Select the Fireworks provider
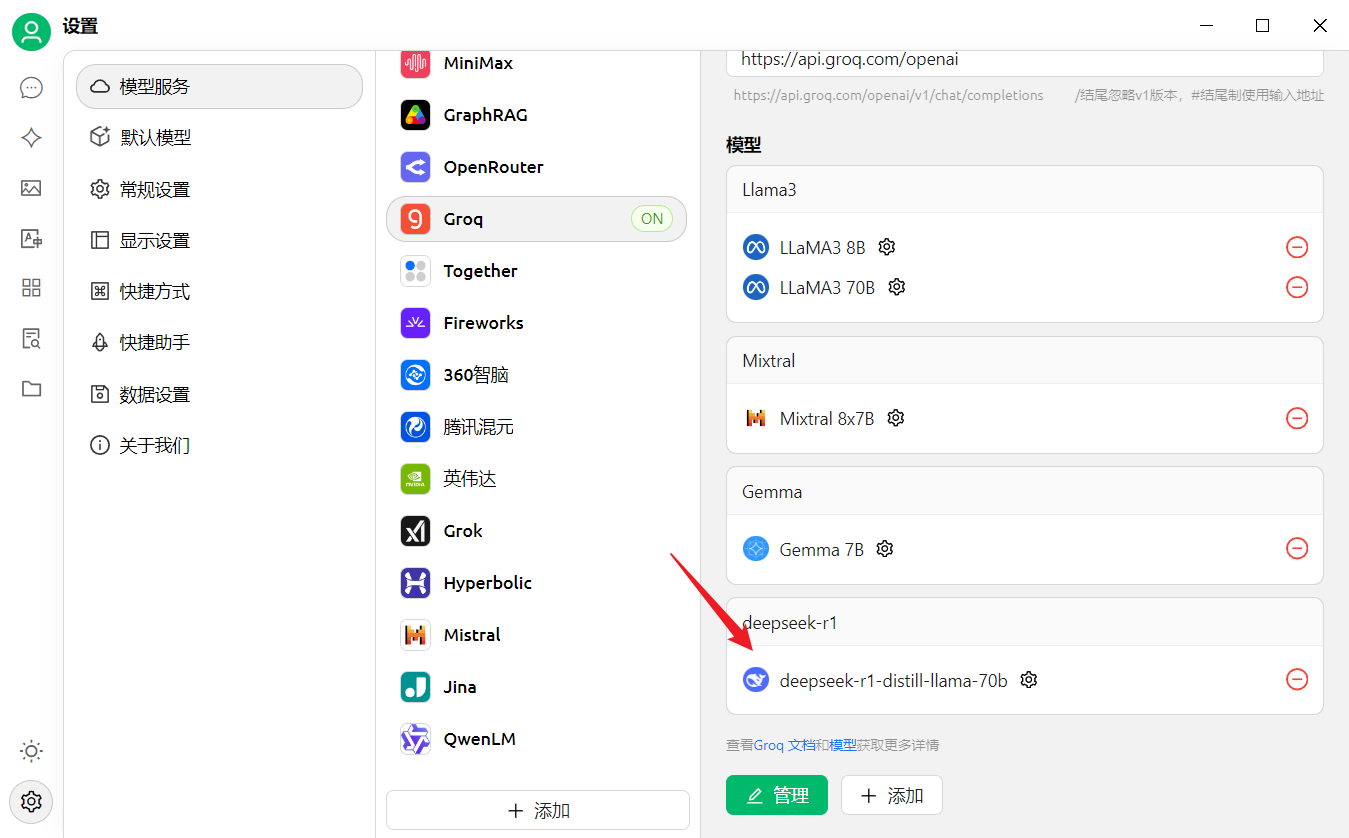The height and width of the screenshot is (838, 1349). (x=536, y=323)
